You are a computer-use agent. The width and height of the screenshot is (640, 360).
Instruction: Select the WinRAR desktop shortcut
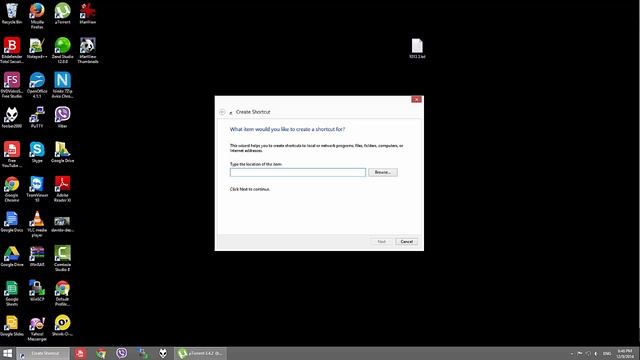click(37, 256)
